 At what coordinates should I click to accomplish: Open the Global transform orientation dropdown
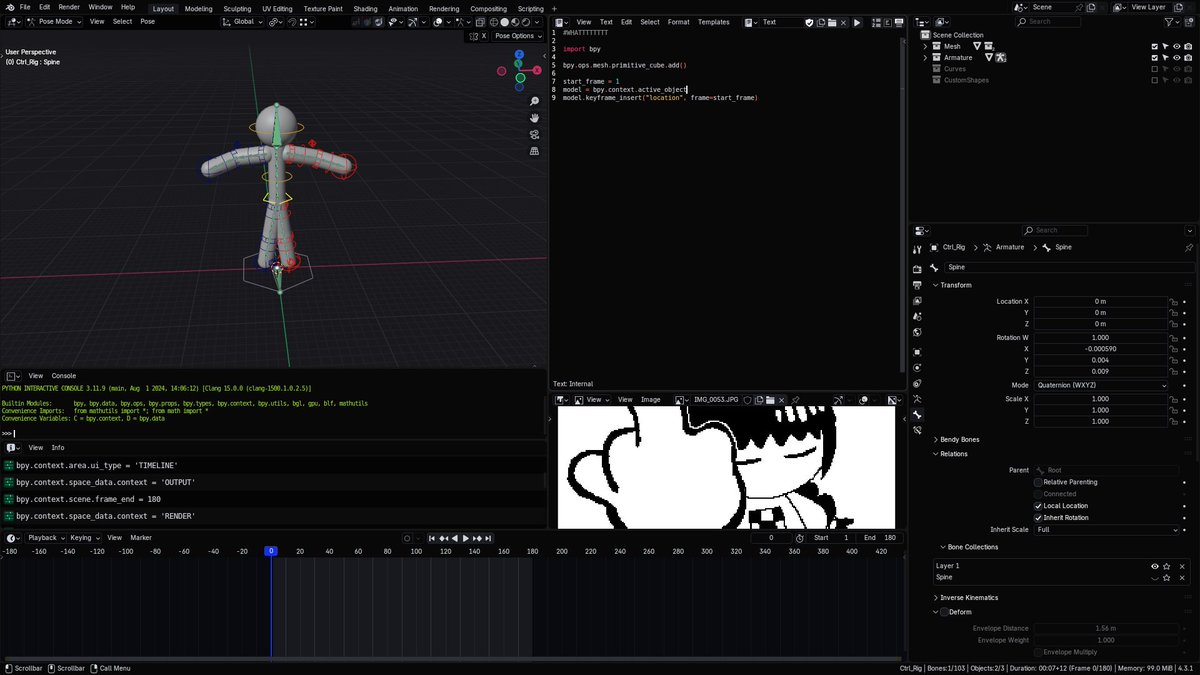[x=240, y=22]
